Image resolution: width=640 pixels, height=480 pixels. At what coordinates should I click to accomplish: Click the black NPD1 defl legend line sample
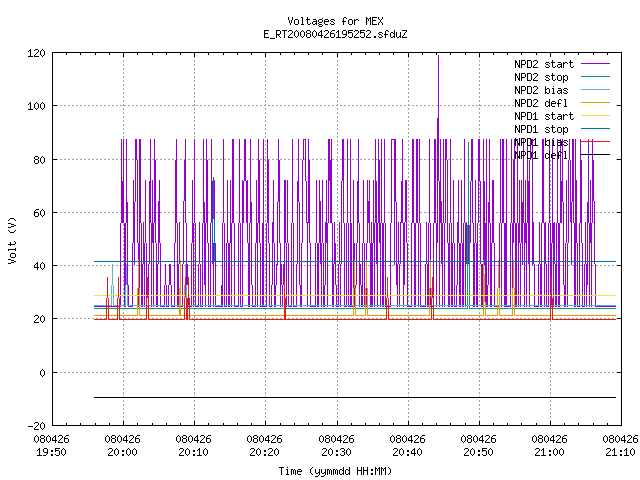pyautogui.click(x=596, y=155)
